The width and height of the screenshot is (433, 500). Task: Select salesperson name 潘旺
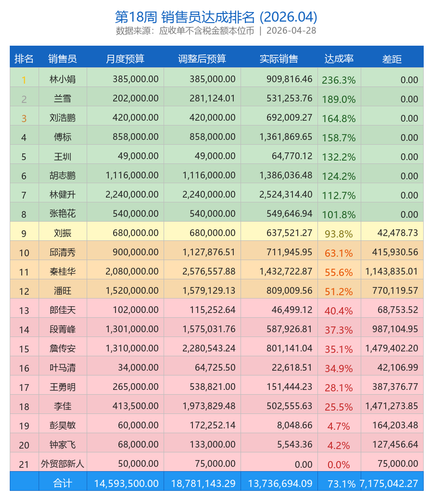click(62, 291)
